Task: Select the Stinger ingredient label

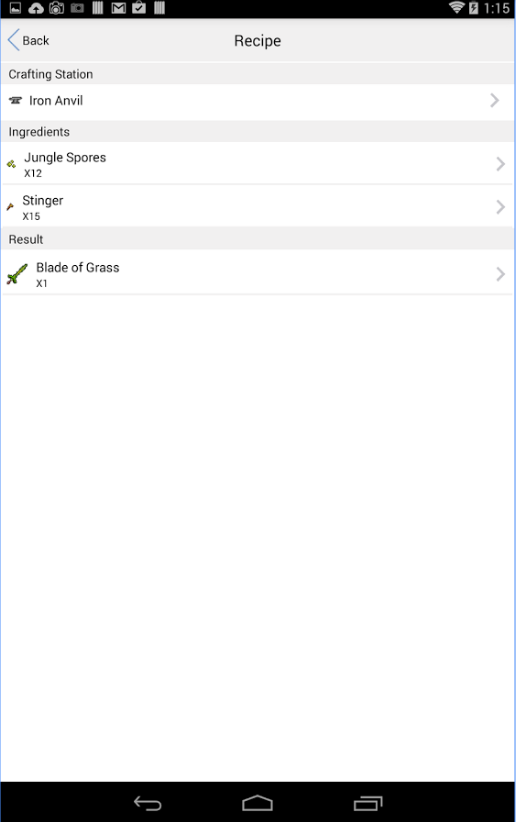Action: [42, 201]
